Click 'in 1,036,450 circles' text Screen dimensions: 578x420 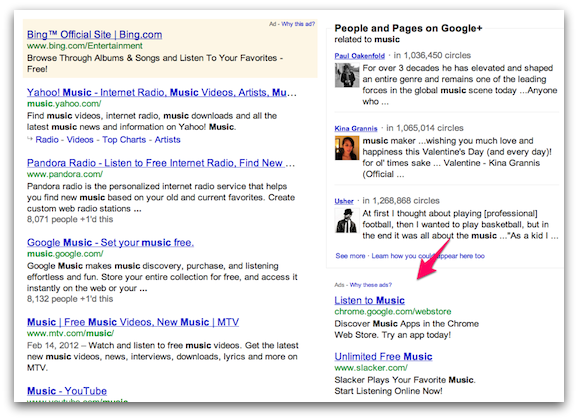point(432,55)
